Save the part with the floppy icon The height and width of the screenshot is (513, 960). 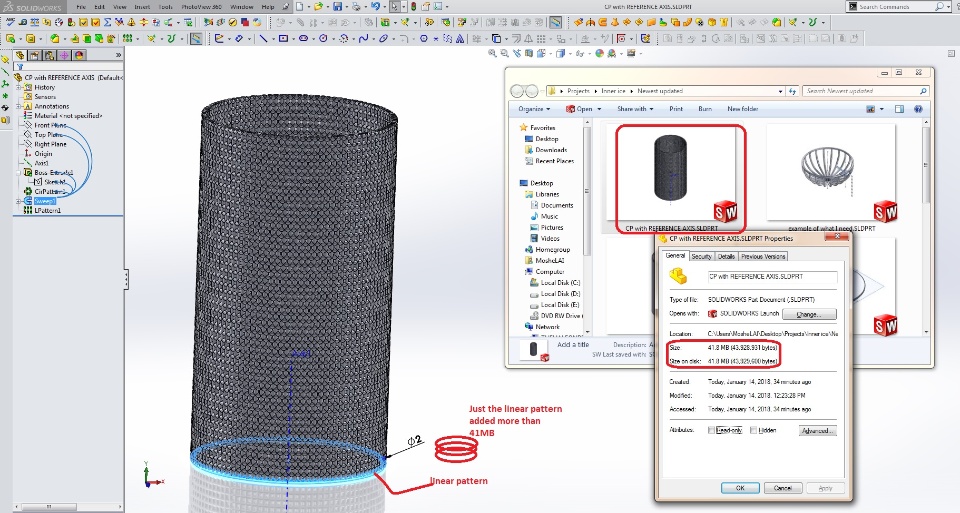pos(337,7)
